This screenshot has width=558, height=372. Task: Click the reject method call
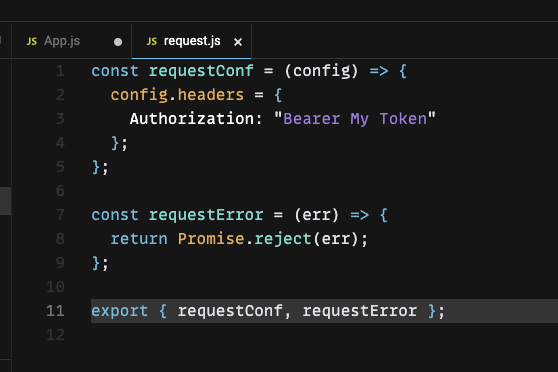(x=283, y=239)
